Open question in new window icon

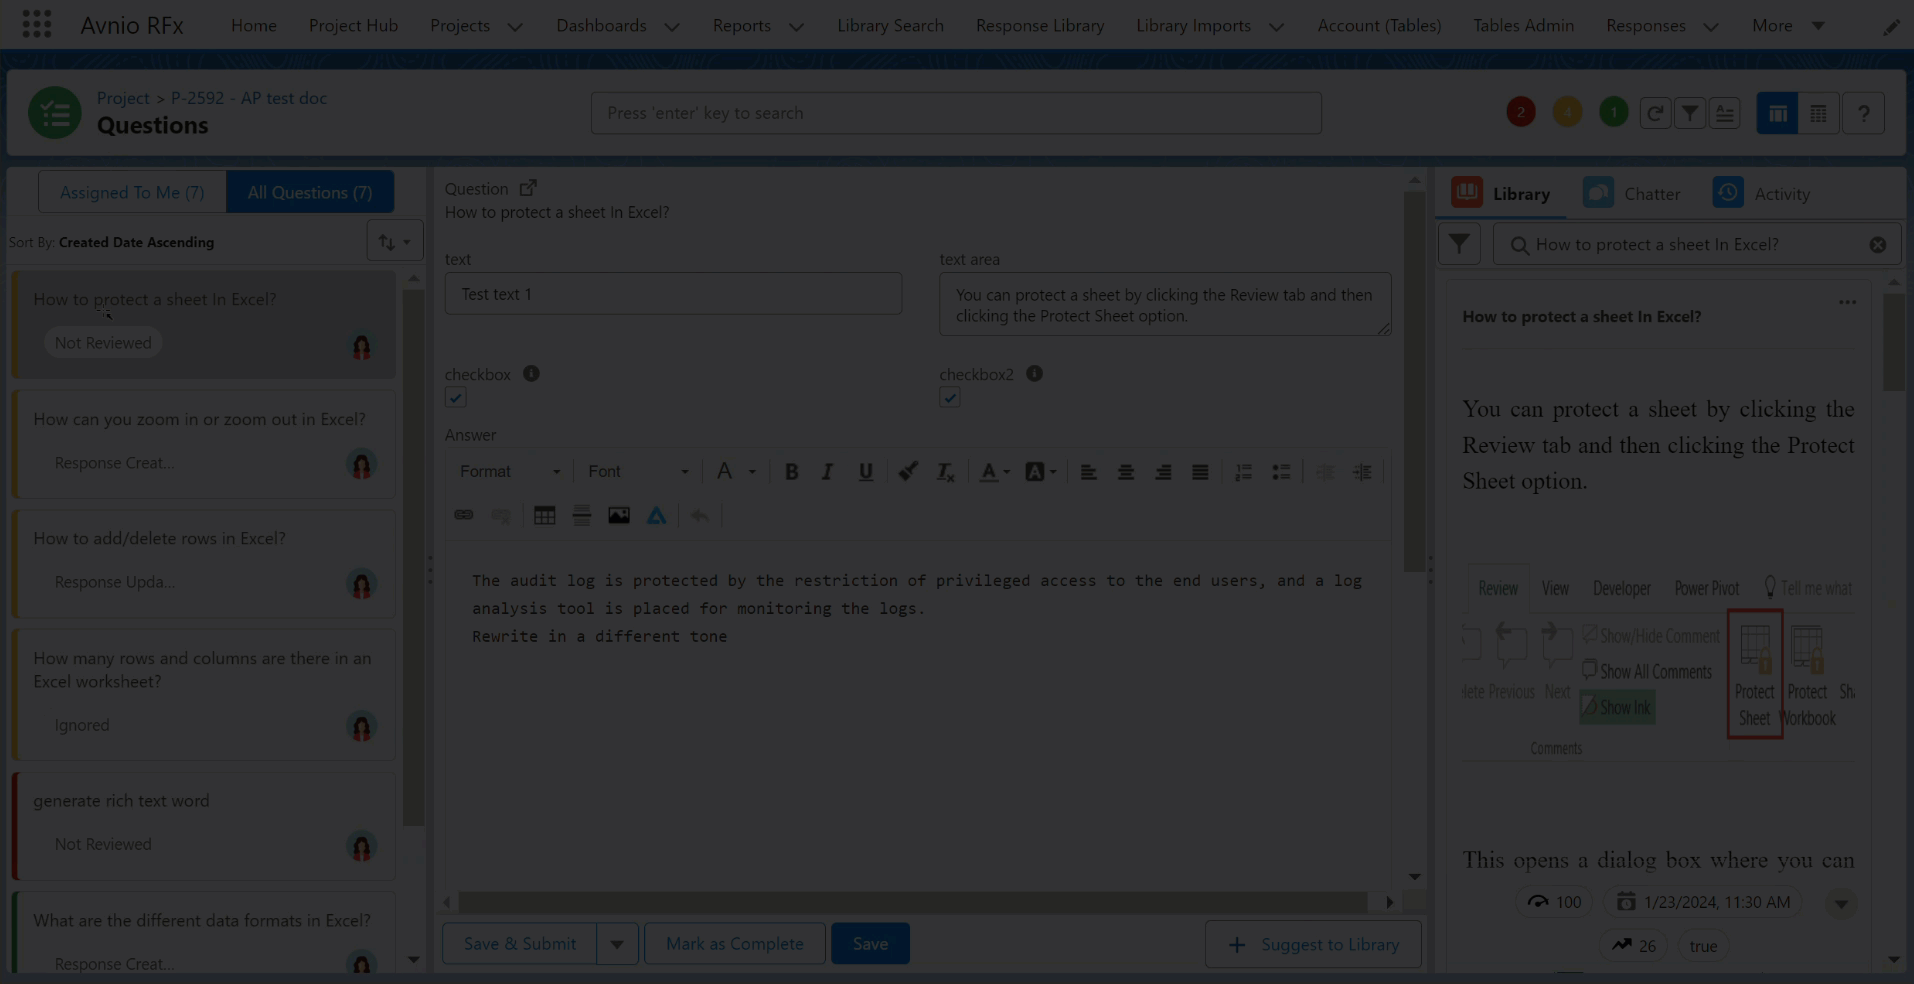528,187
